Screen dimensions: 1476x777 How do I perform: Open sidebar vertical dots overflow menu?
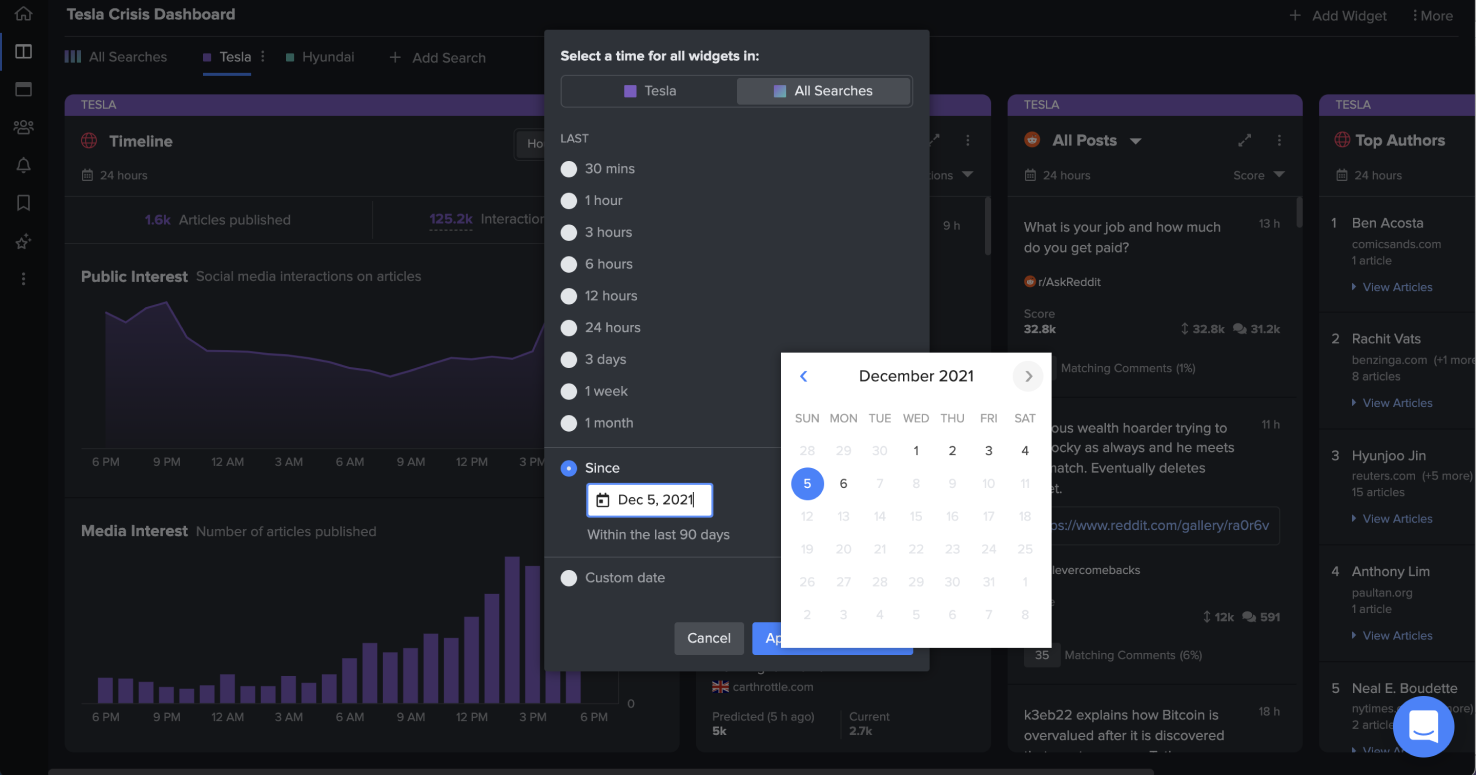tap(23, 279)
